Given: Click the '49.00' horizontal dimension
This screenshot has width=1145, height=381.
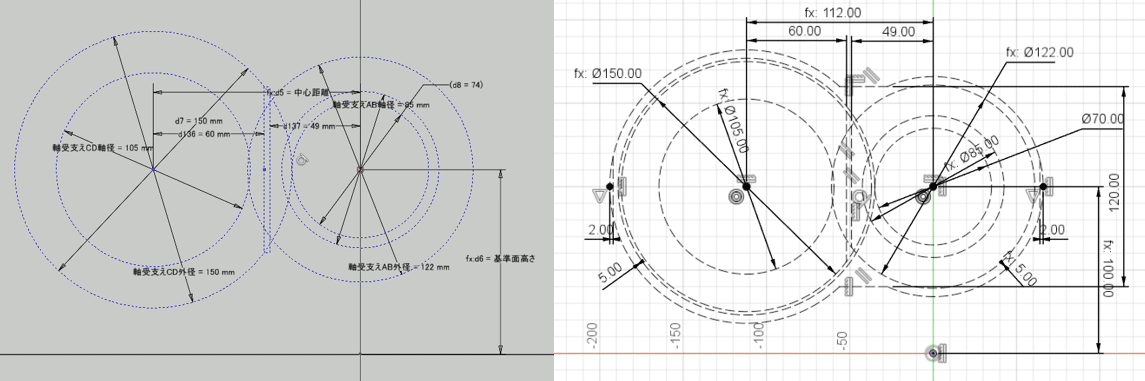Looking at the screenshot, I should coord(898,31).
